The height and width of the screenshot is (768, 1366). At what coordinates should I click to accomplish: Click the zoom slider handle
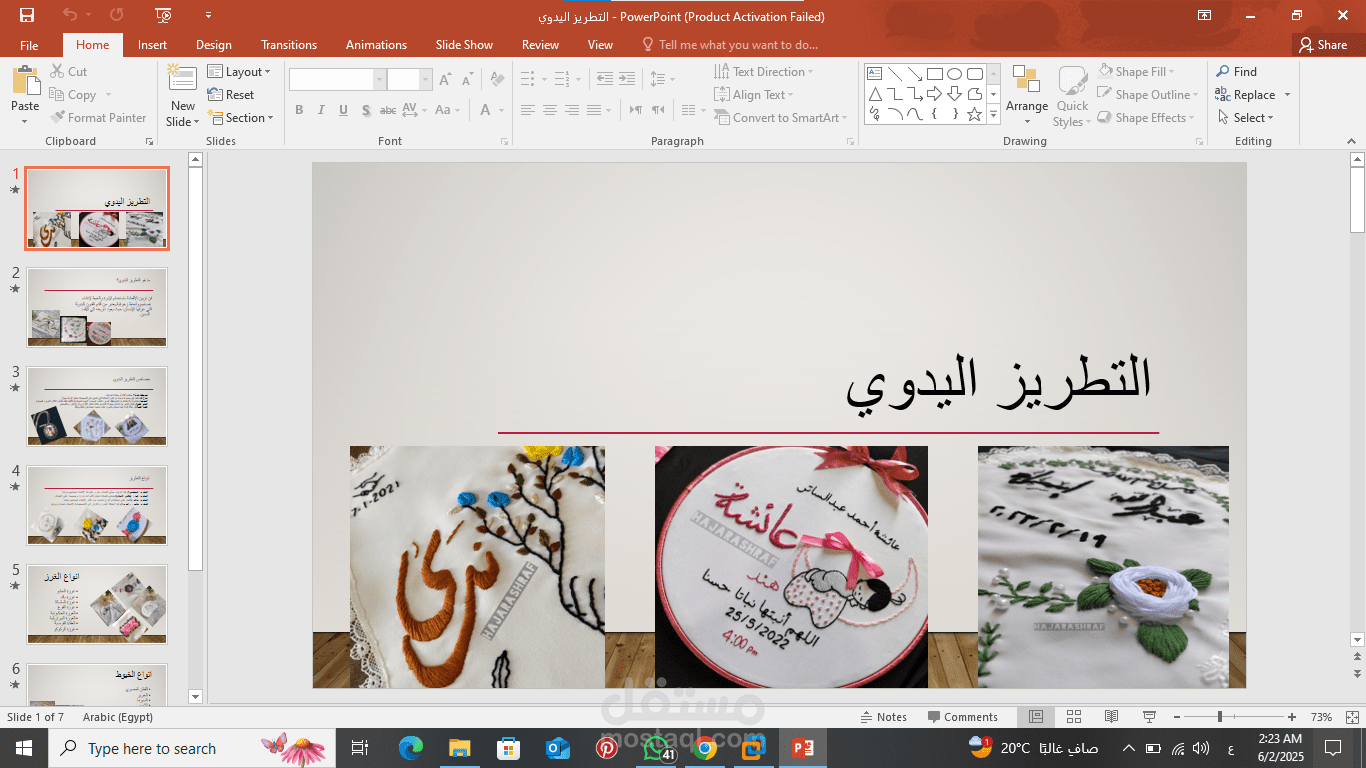tap(1219, 717)
